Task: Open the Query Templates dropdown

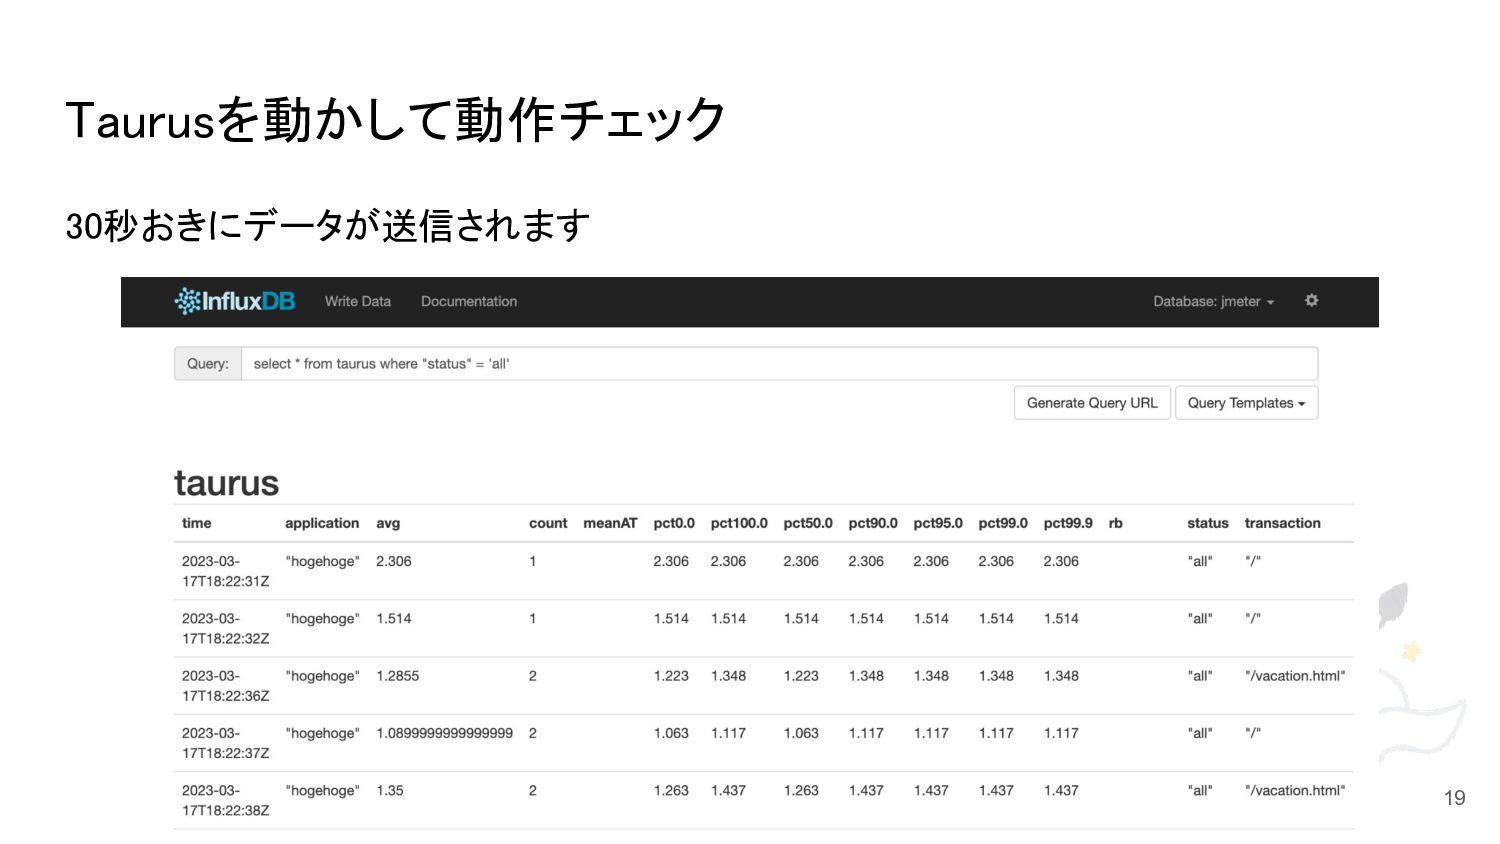Action: pos(1246,403)
